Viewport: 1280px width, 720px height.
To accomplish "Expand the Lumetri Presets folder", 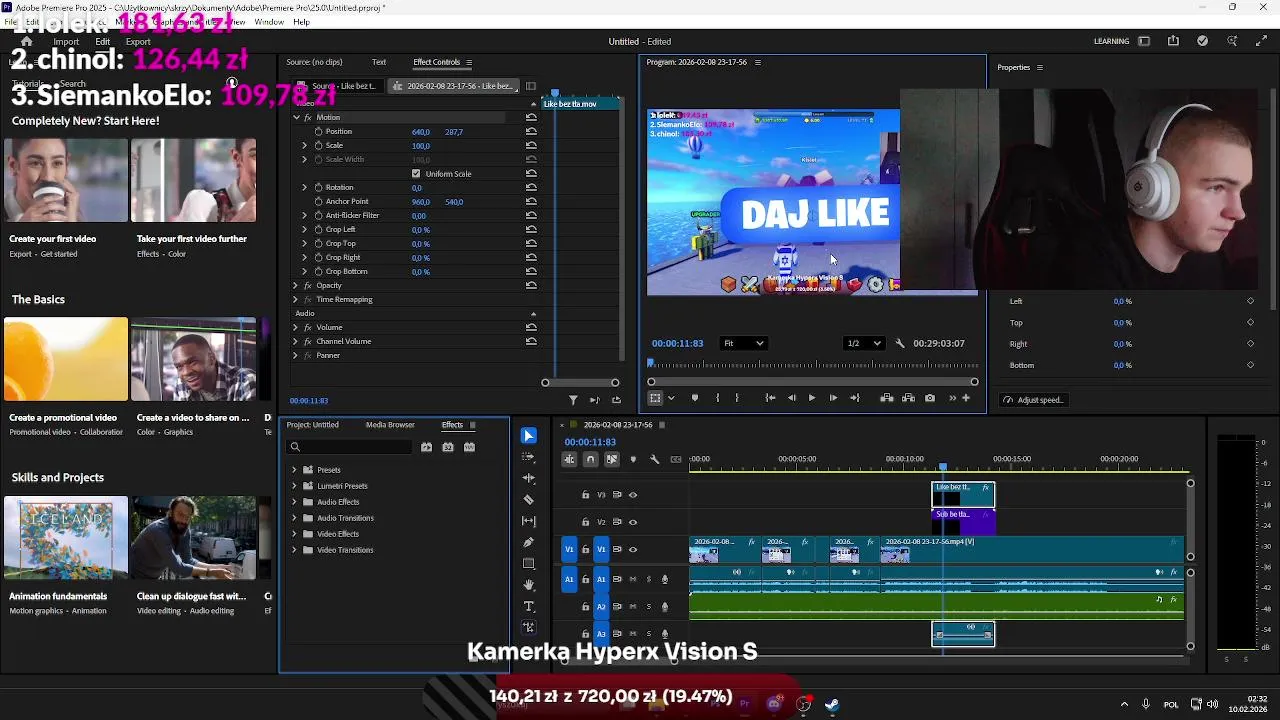I will 294,486.
